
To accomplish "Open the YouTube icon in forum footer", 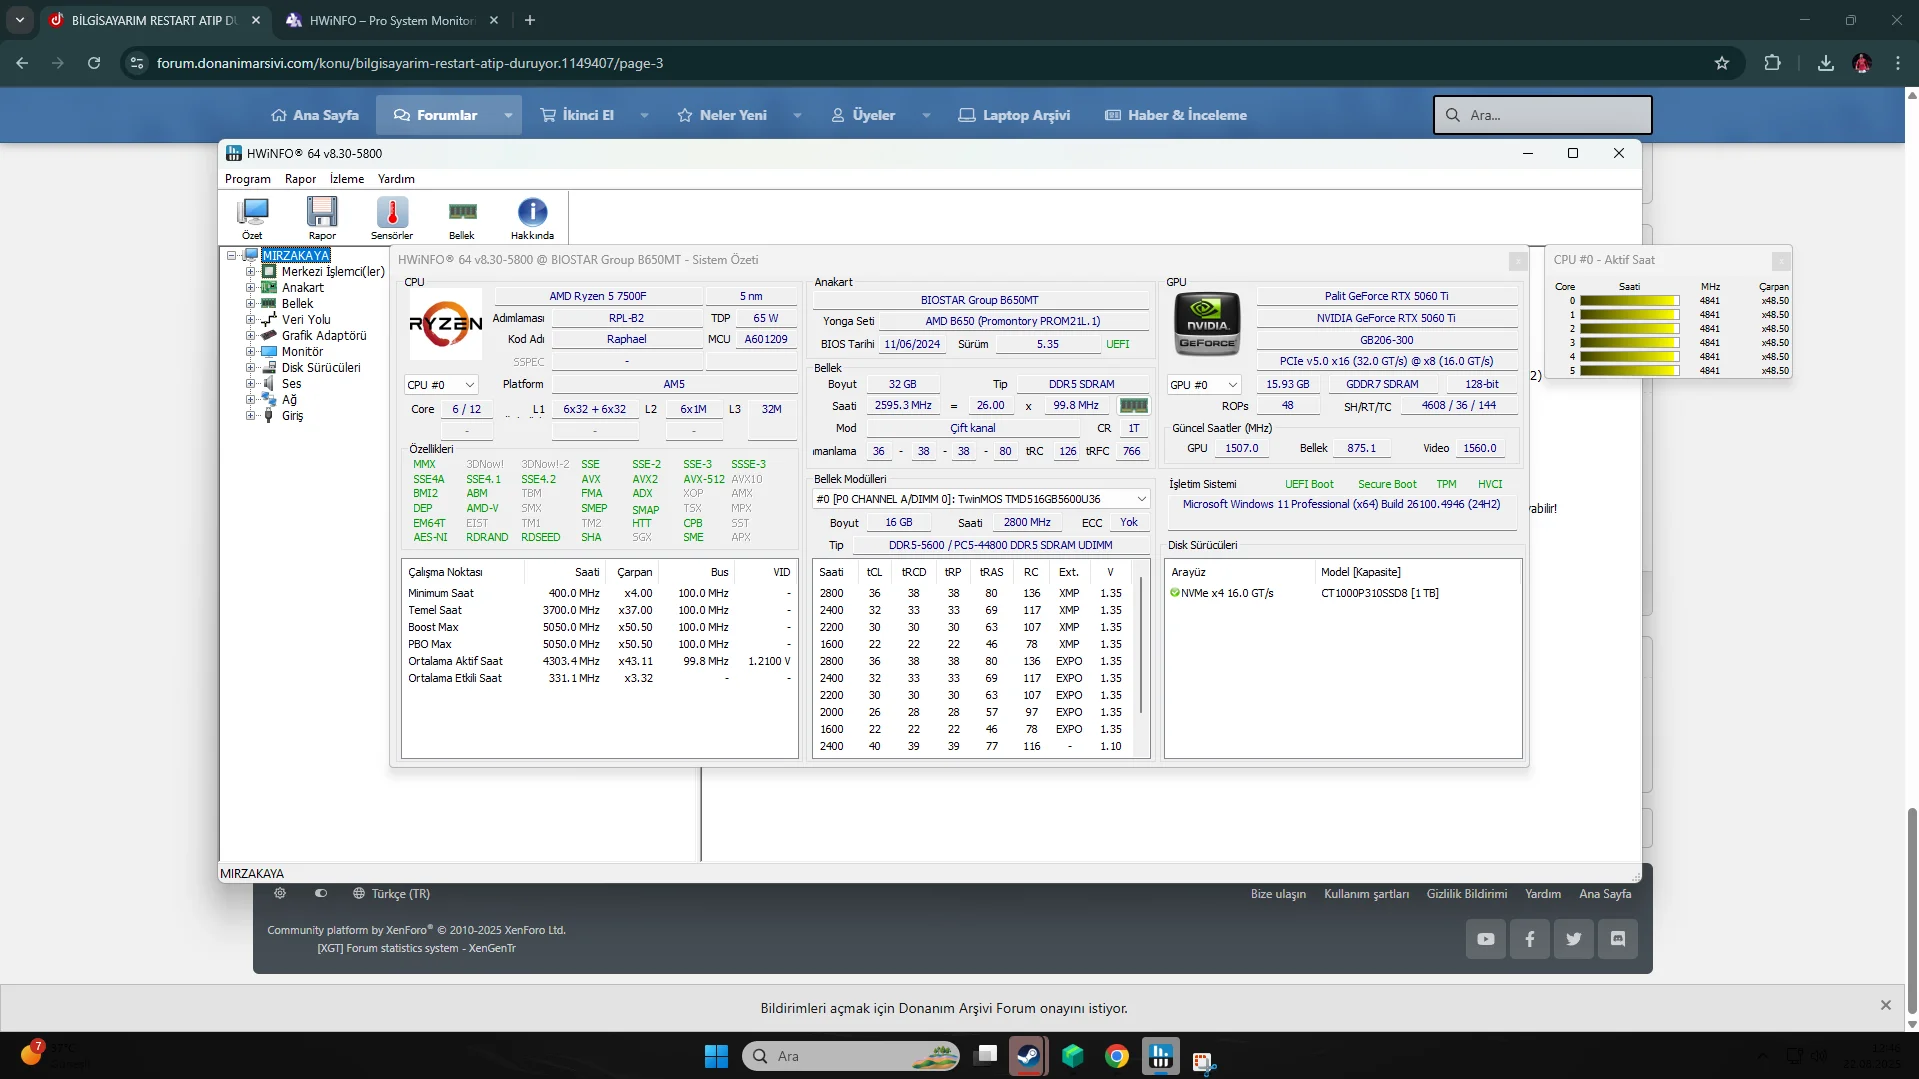I will (1486, 939).
